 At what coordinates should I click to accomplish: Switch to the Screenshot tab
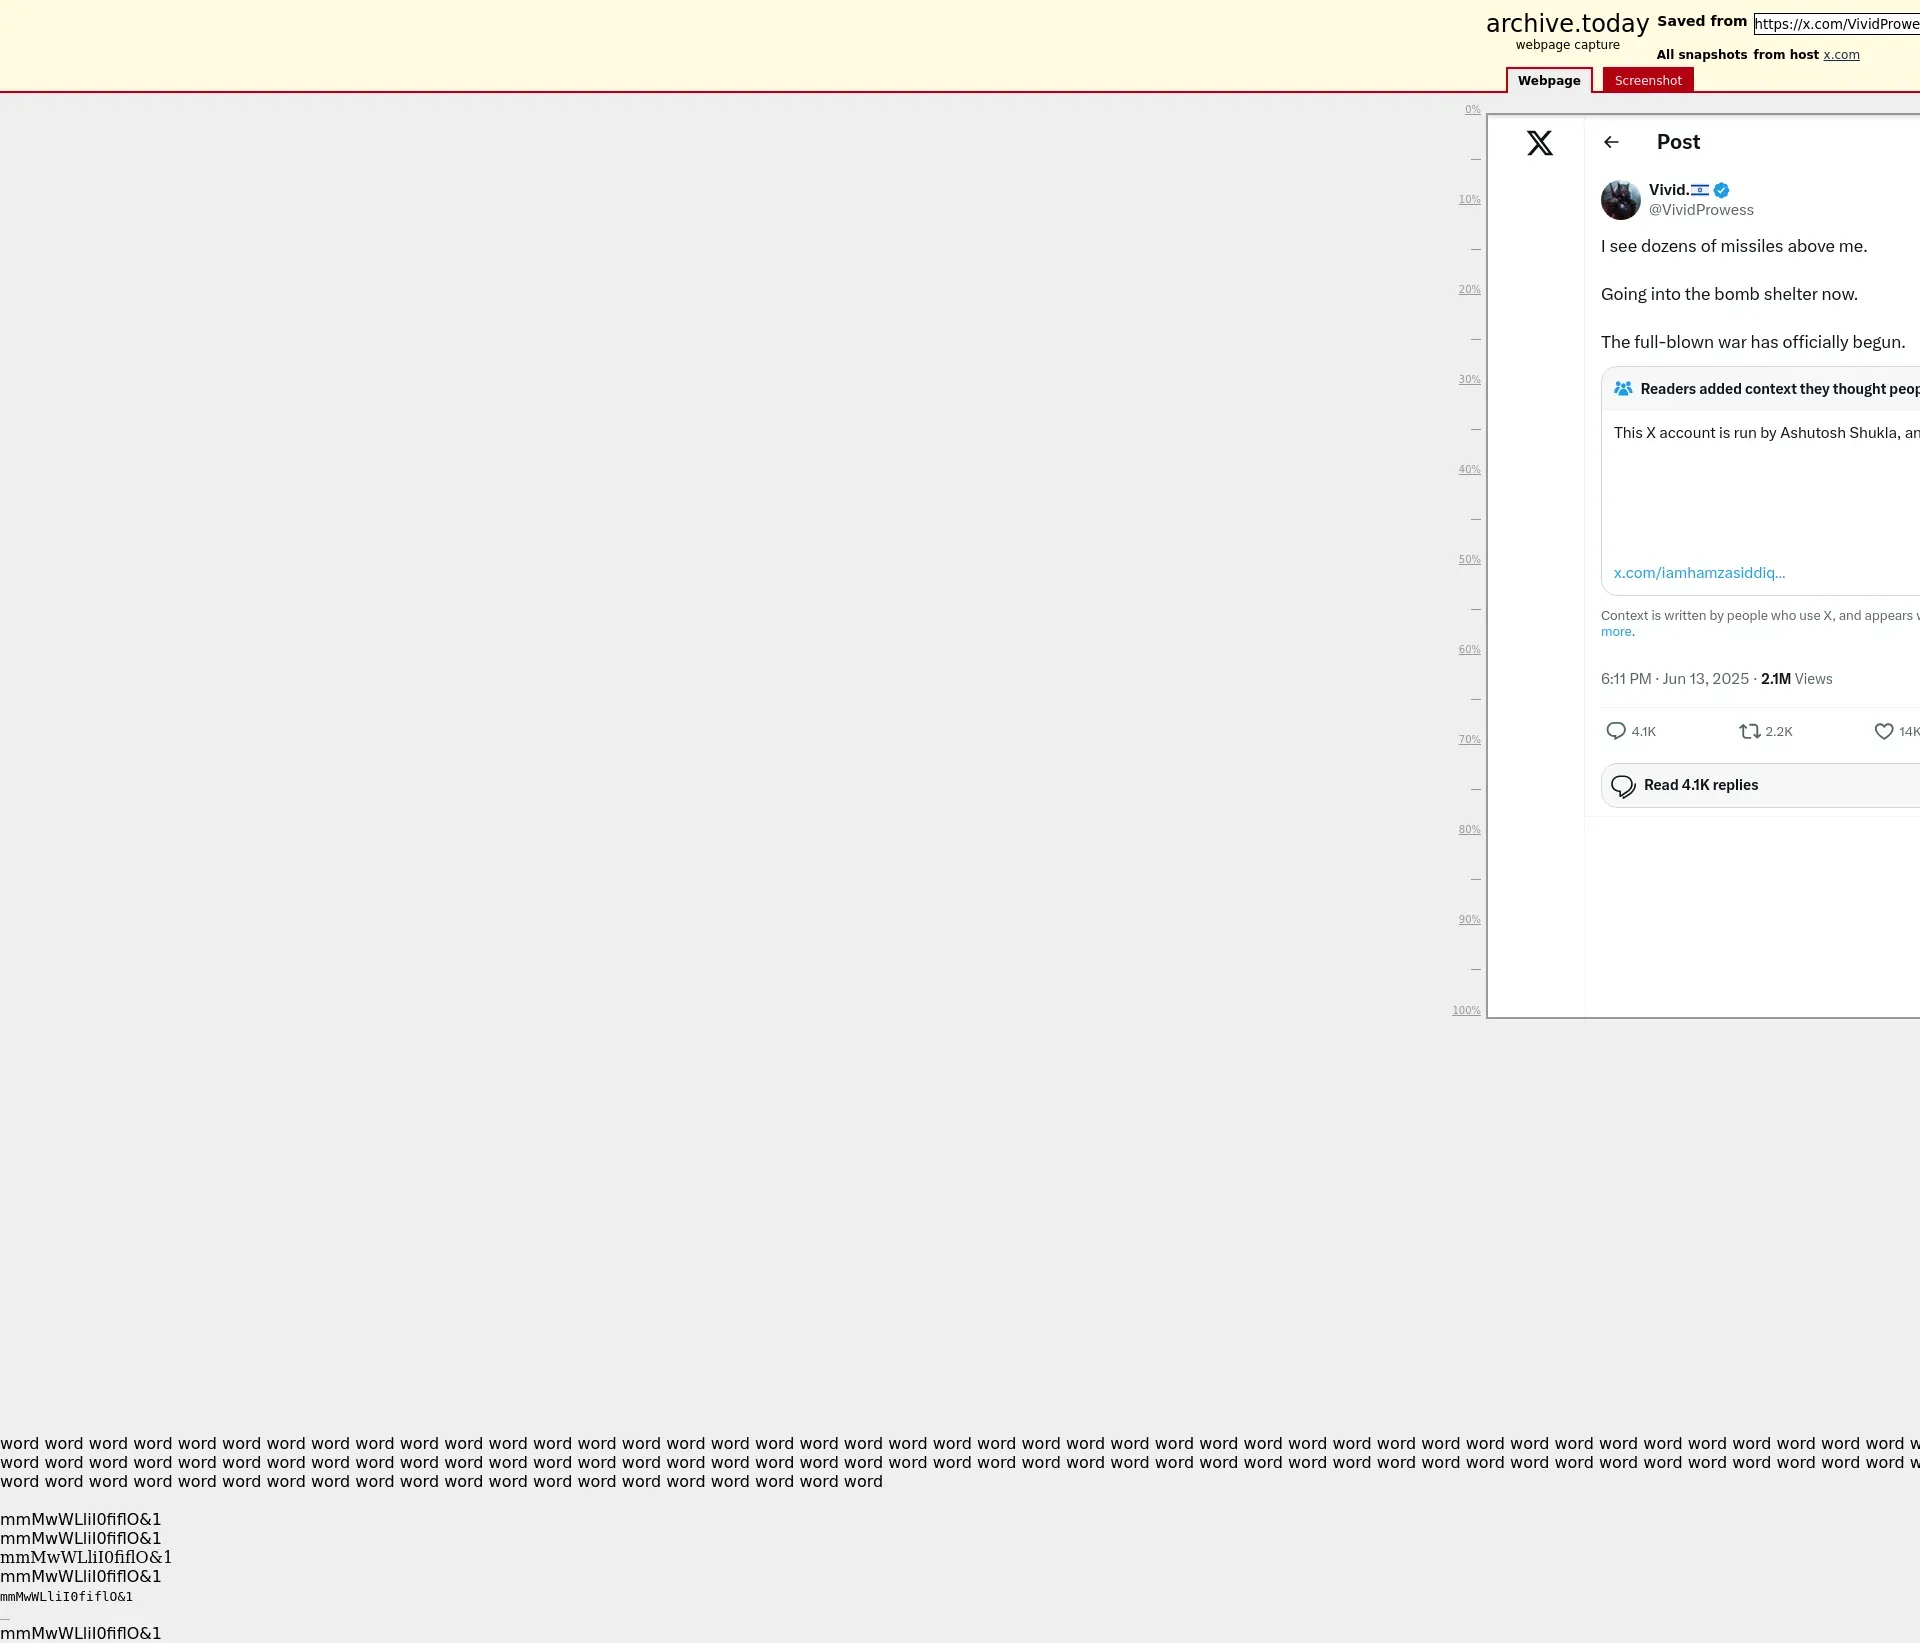tap(1647, 81)
